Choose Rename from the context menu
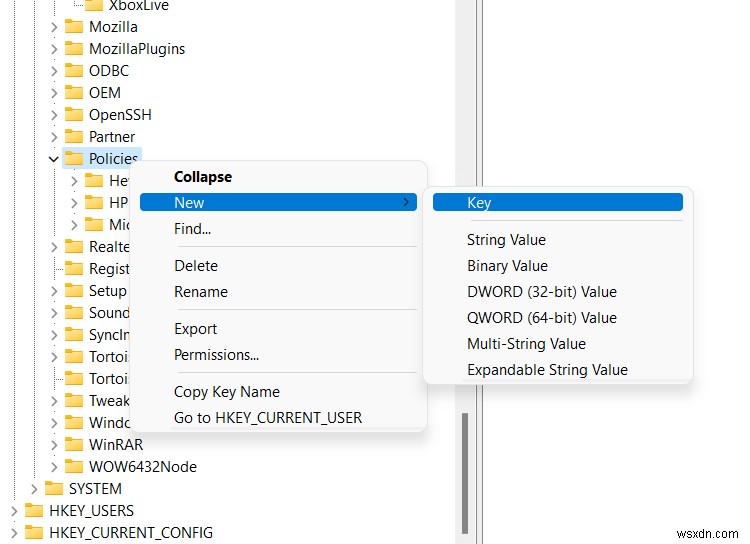 pos(278,291)
